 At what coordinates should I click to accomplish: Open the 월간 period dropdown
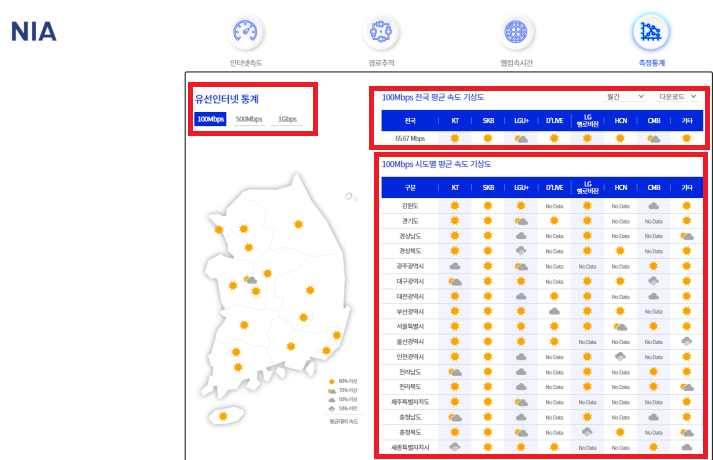pos(626,97)
